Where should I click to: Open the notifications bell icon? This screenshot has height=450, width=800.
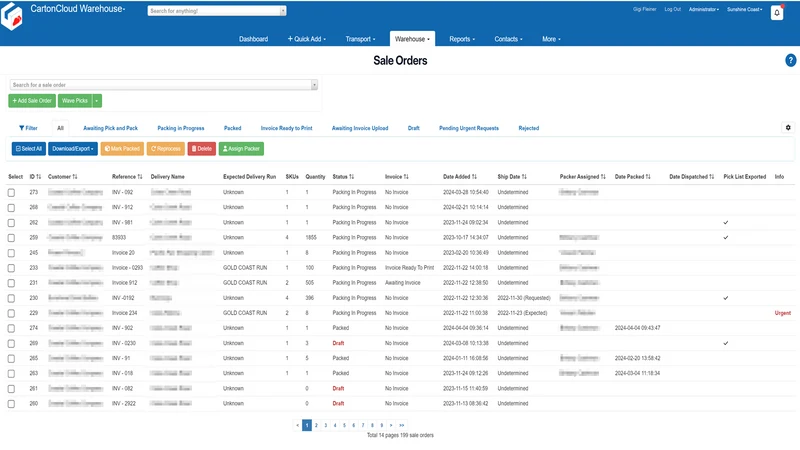pyautogui.click(x=777, y=13)
